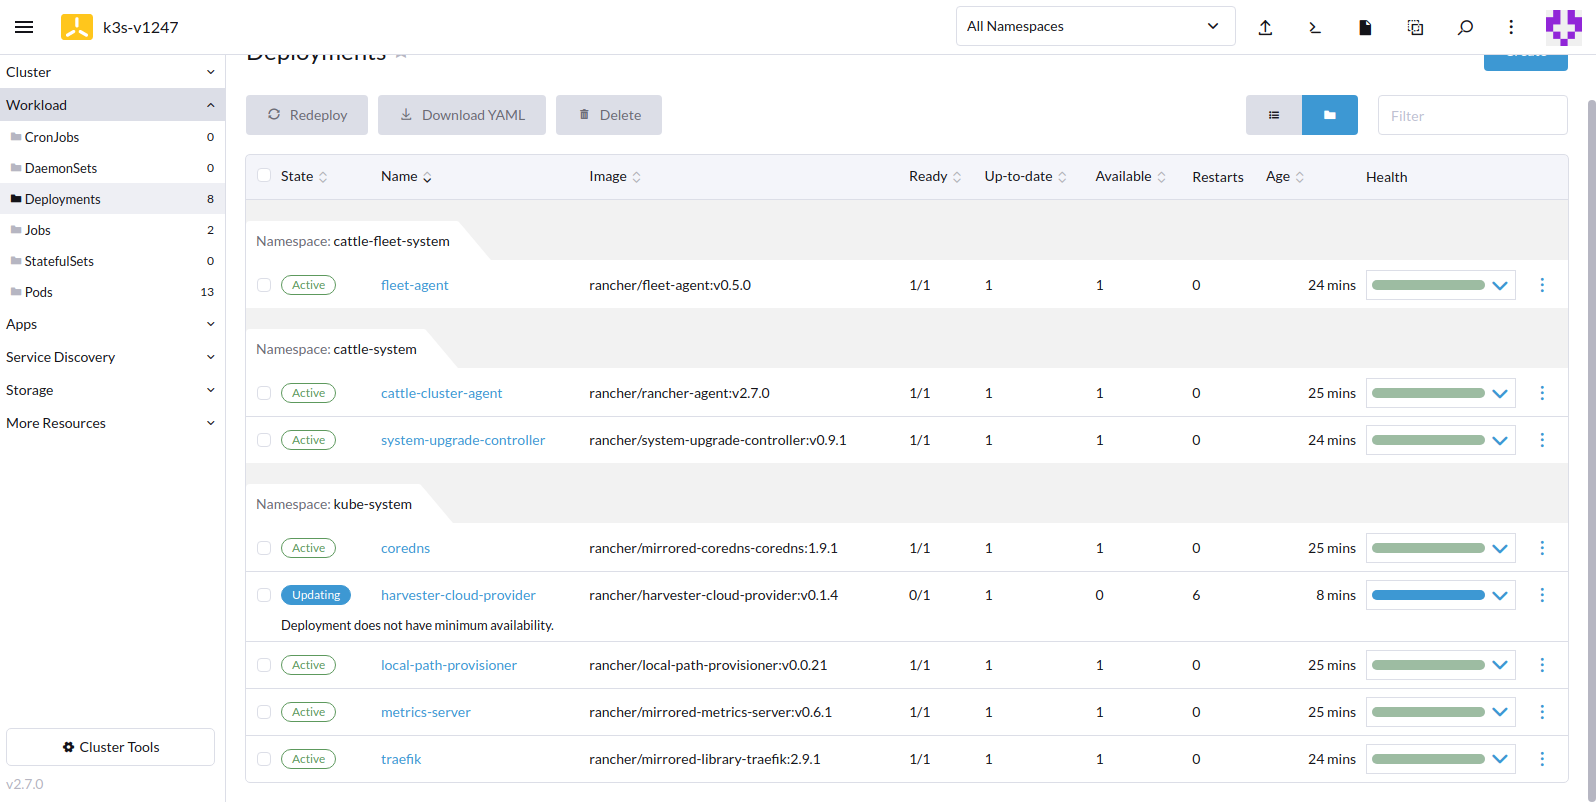Screen dimensions: 1596x802
Task: Click the yellow k3s cluster logo icon
Action: [x=77, y=27]
